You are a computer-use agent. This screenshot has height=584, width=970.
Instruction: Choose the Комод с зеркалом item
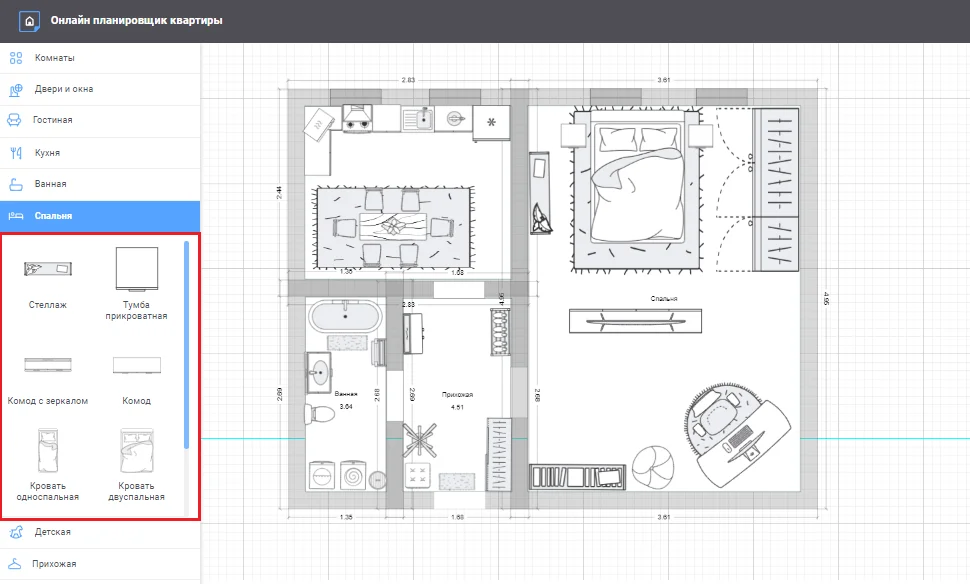pos(48,364)
